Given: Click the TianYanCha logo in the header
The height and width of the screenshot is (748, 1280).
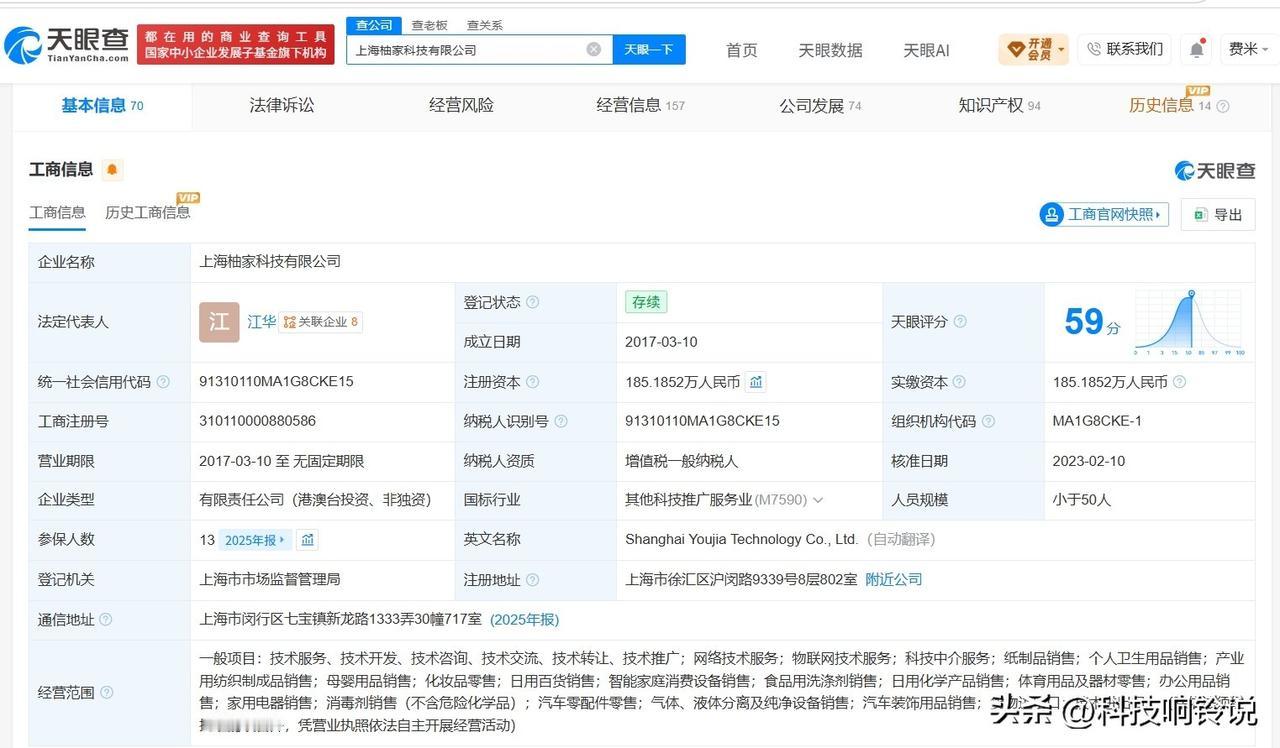Looking at the screenshot, I should pyautogui.click(x=67, y=44).
